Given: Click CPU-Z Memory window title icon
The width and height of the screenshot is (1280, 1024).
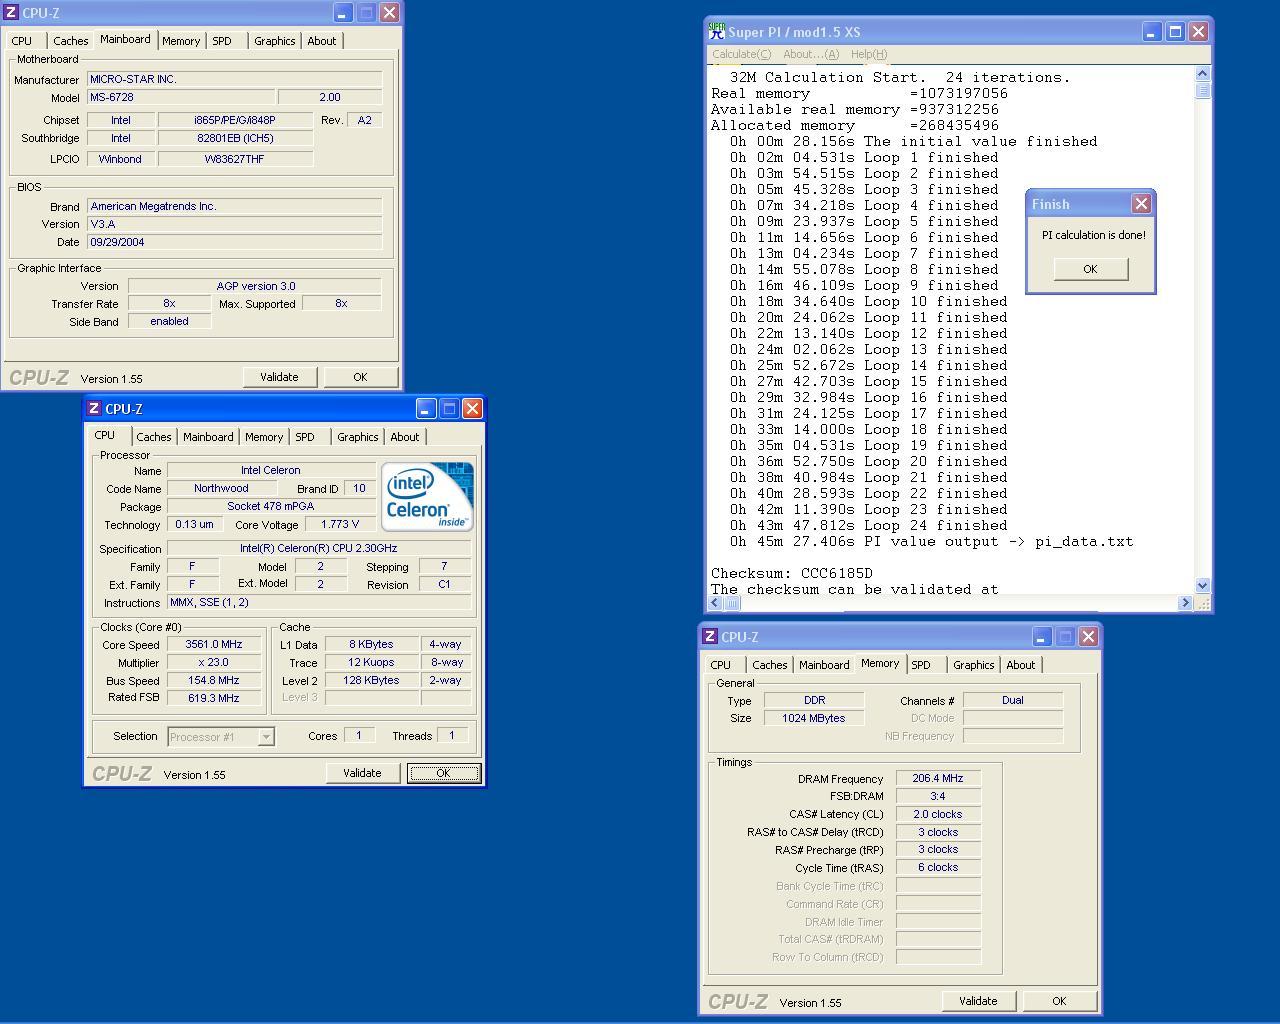Looking at the screenshot, I should click(x=710, y=637).
